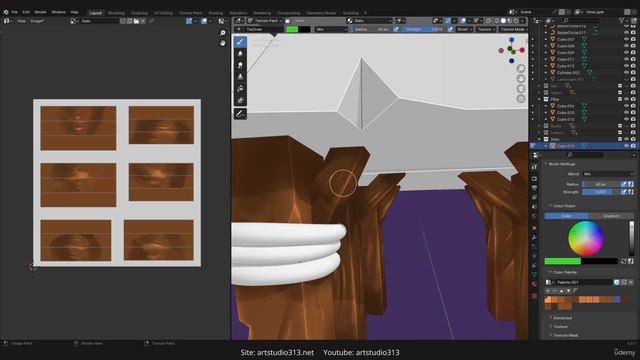Select the Gradient mode button
640x360 pixels.
tap(611, 216)
